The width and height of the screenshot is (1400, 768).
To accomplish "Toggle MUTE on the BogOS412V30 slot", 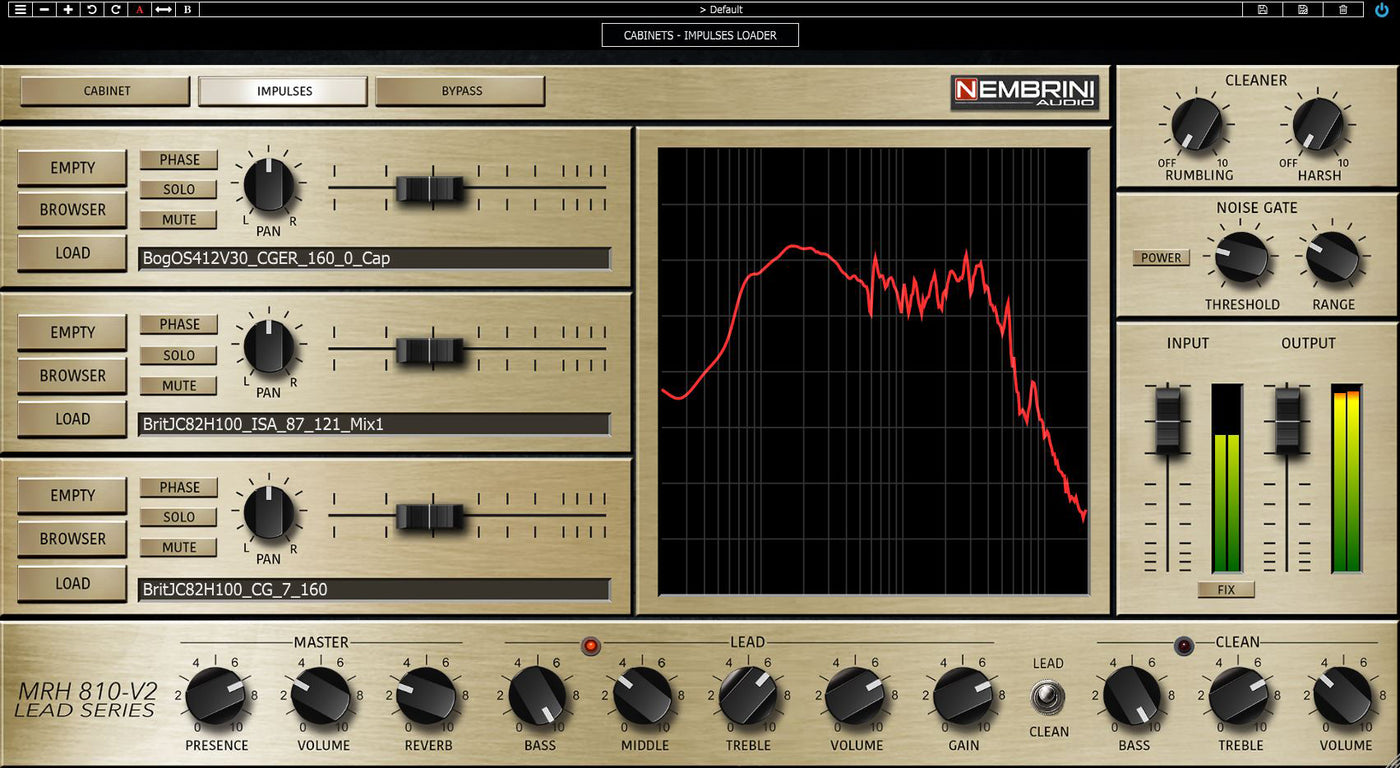I will point(179,220).
